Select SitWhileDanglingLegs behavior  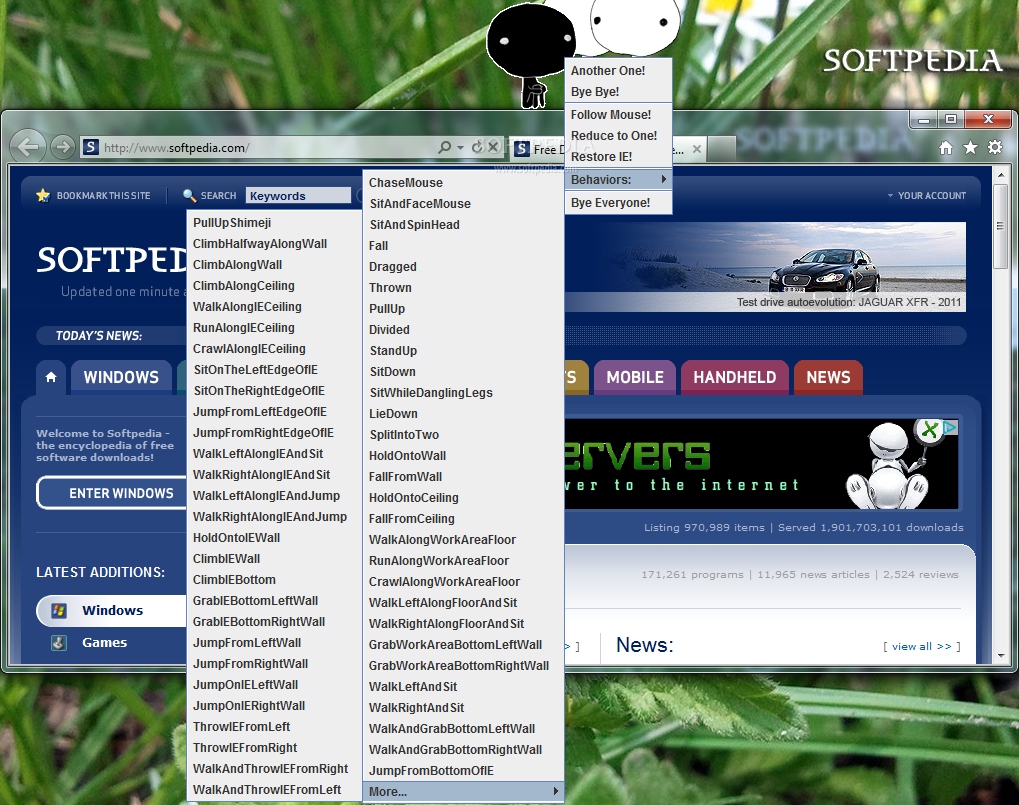[x=463, y=392]
